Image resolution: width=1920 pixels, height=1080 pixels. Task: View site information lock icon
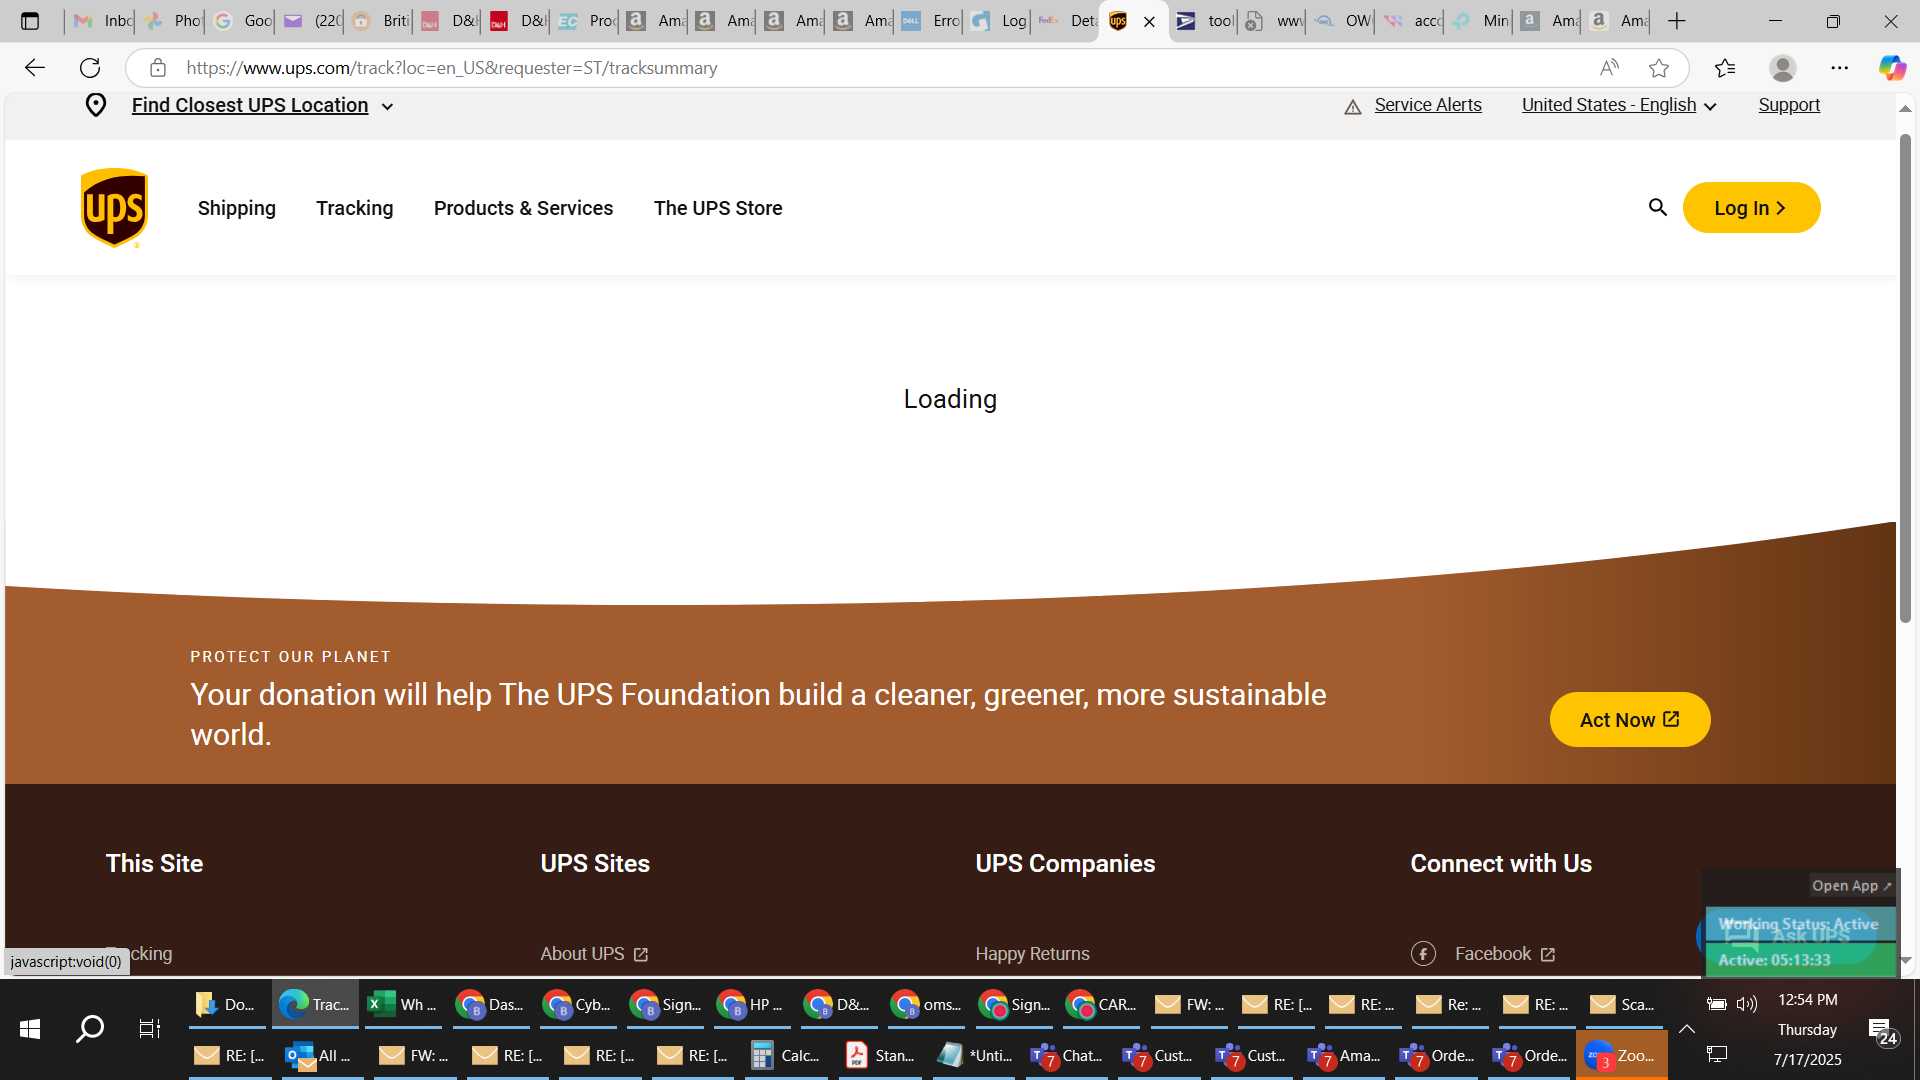pyautogui.click(x=157, y=68)
